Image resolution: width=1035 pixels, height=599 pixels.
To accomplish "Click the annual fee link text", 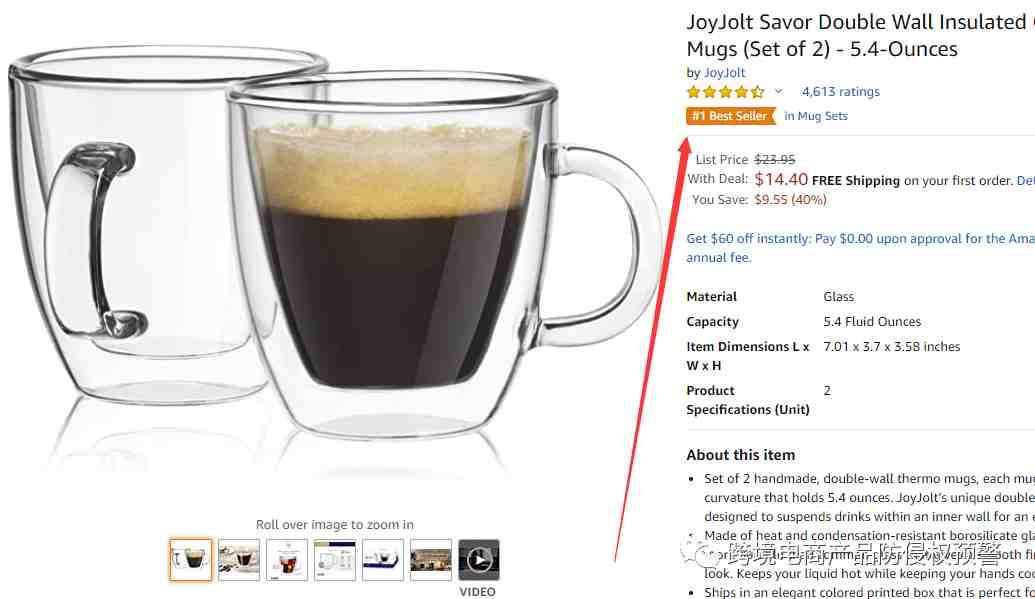I will [x=718, y=258].
